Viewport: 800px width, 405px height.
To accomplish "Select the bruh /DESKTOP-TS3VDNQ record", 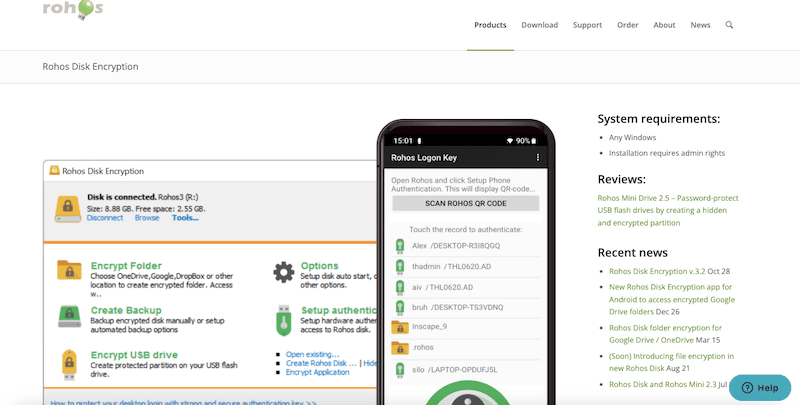I will coord(465,308).
